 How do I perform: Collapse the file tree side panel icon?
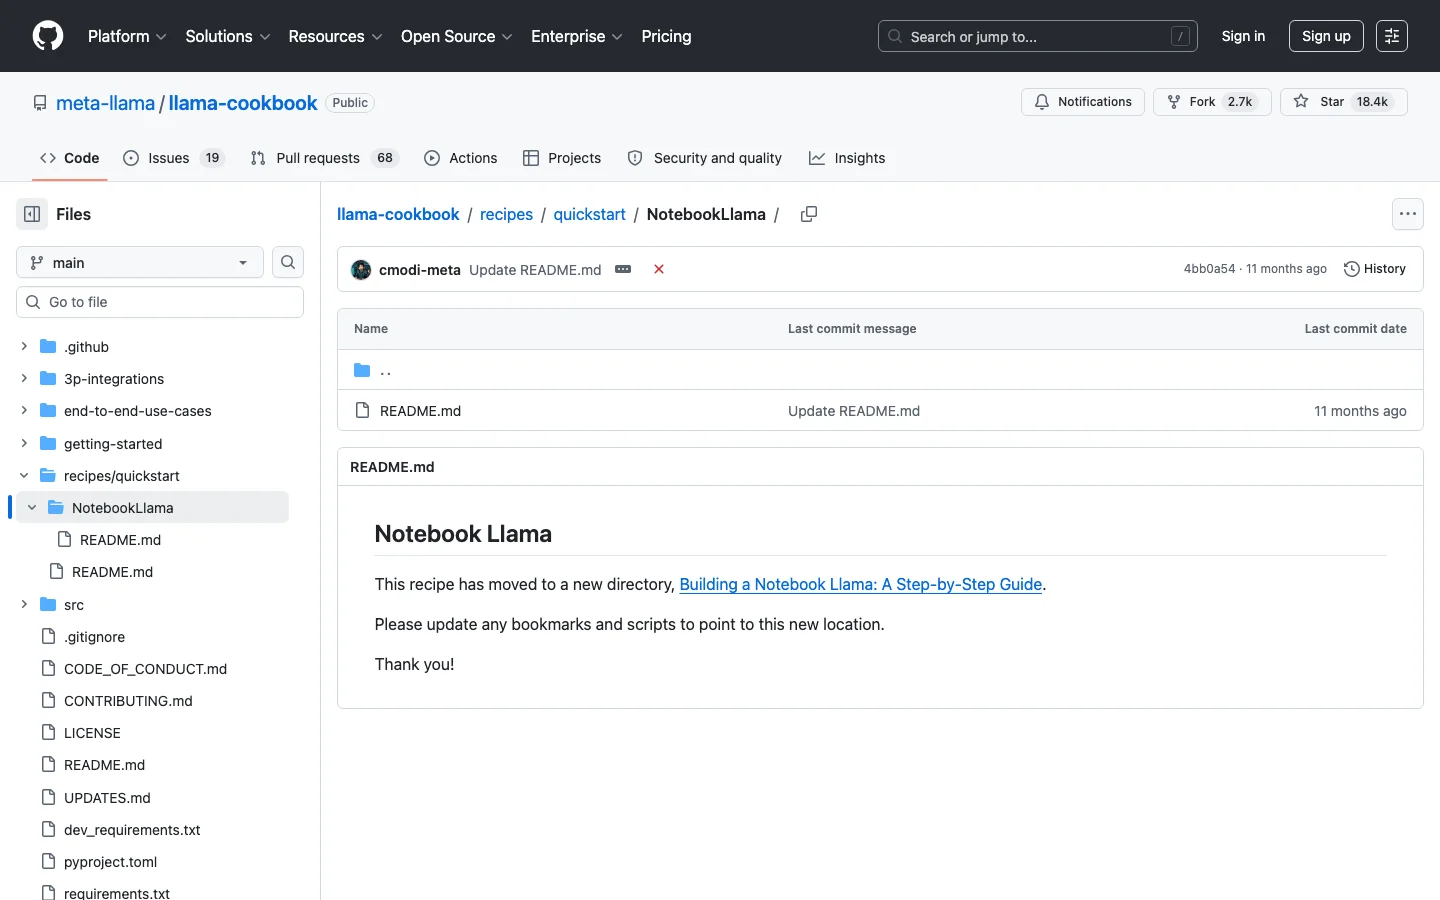pyautogui.click(x=32, y=214)
